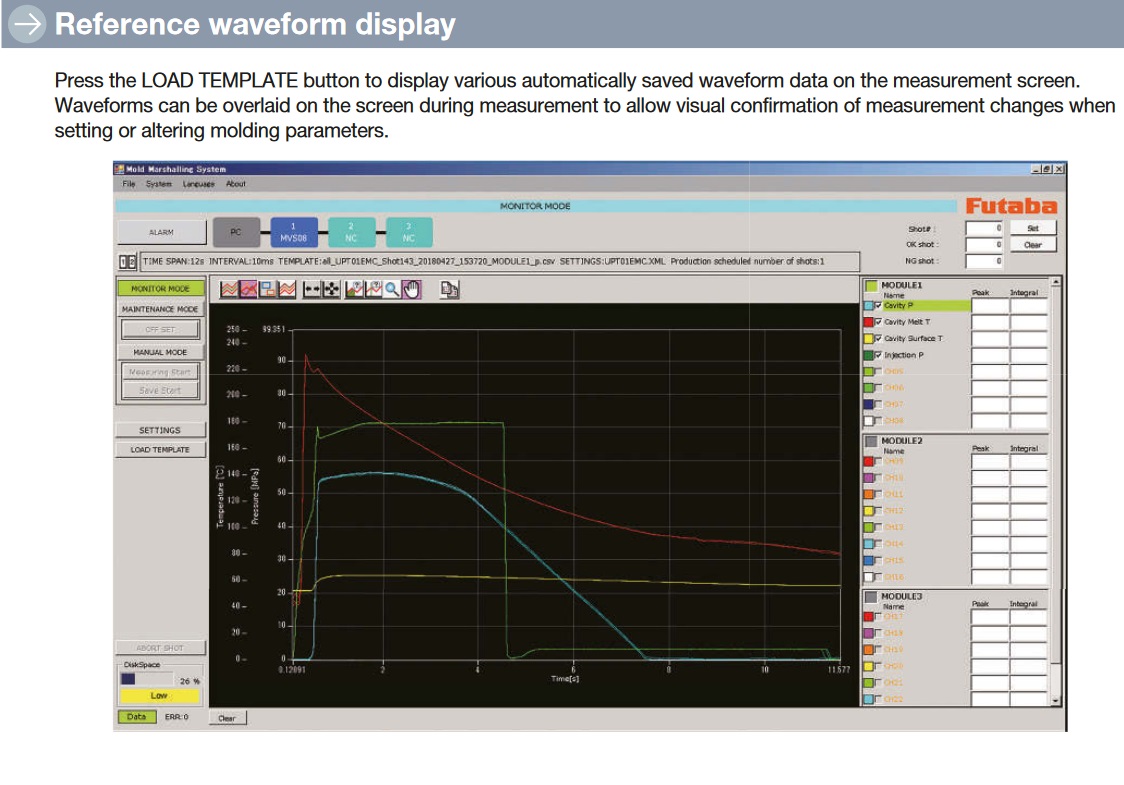The height and width of the screenshot is (785, 1124).
Task: Open the File menu
Action: pyautogui.click(x=128, y=184)
